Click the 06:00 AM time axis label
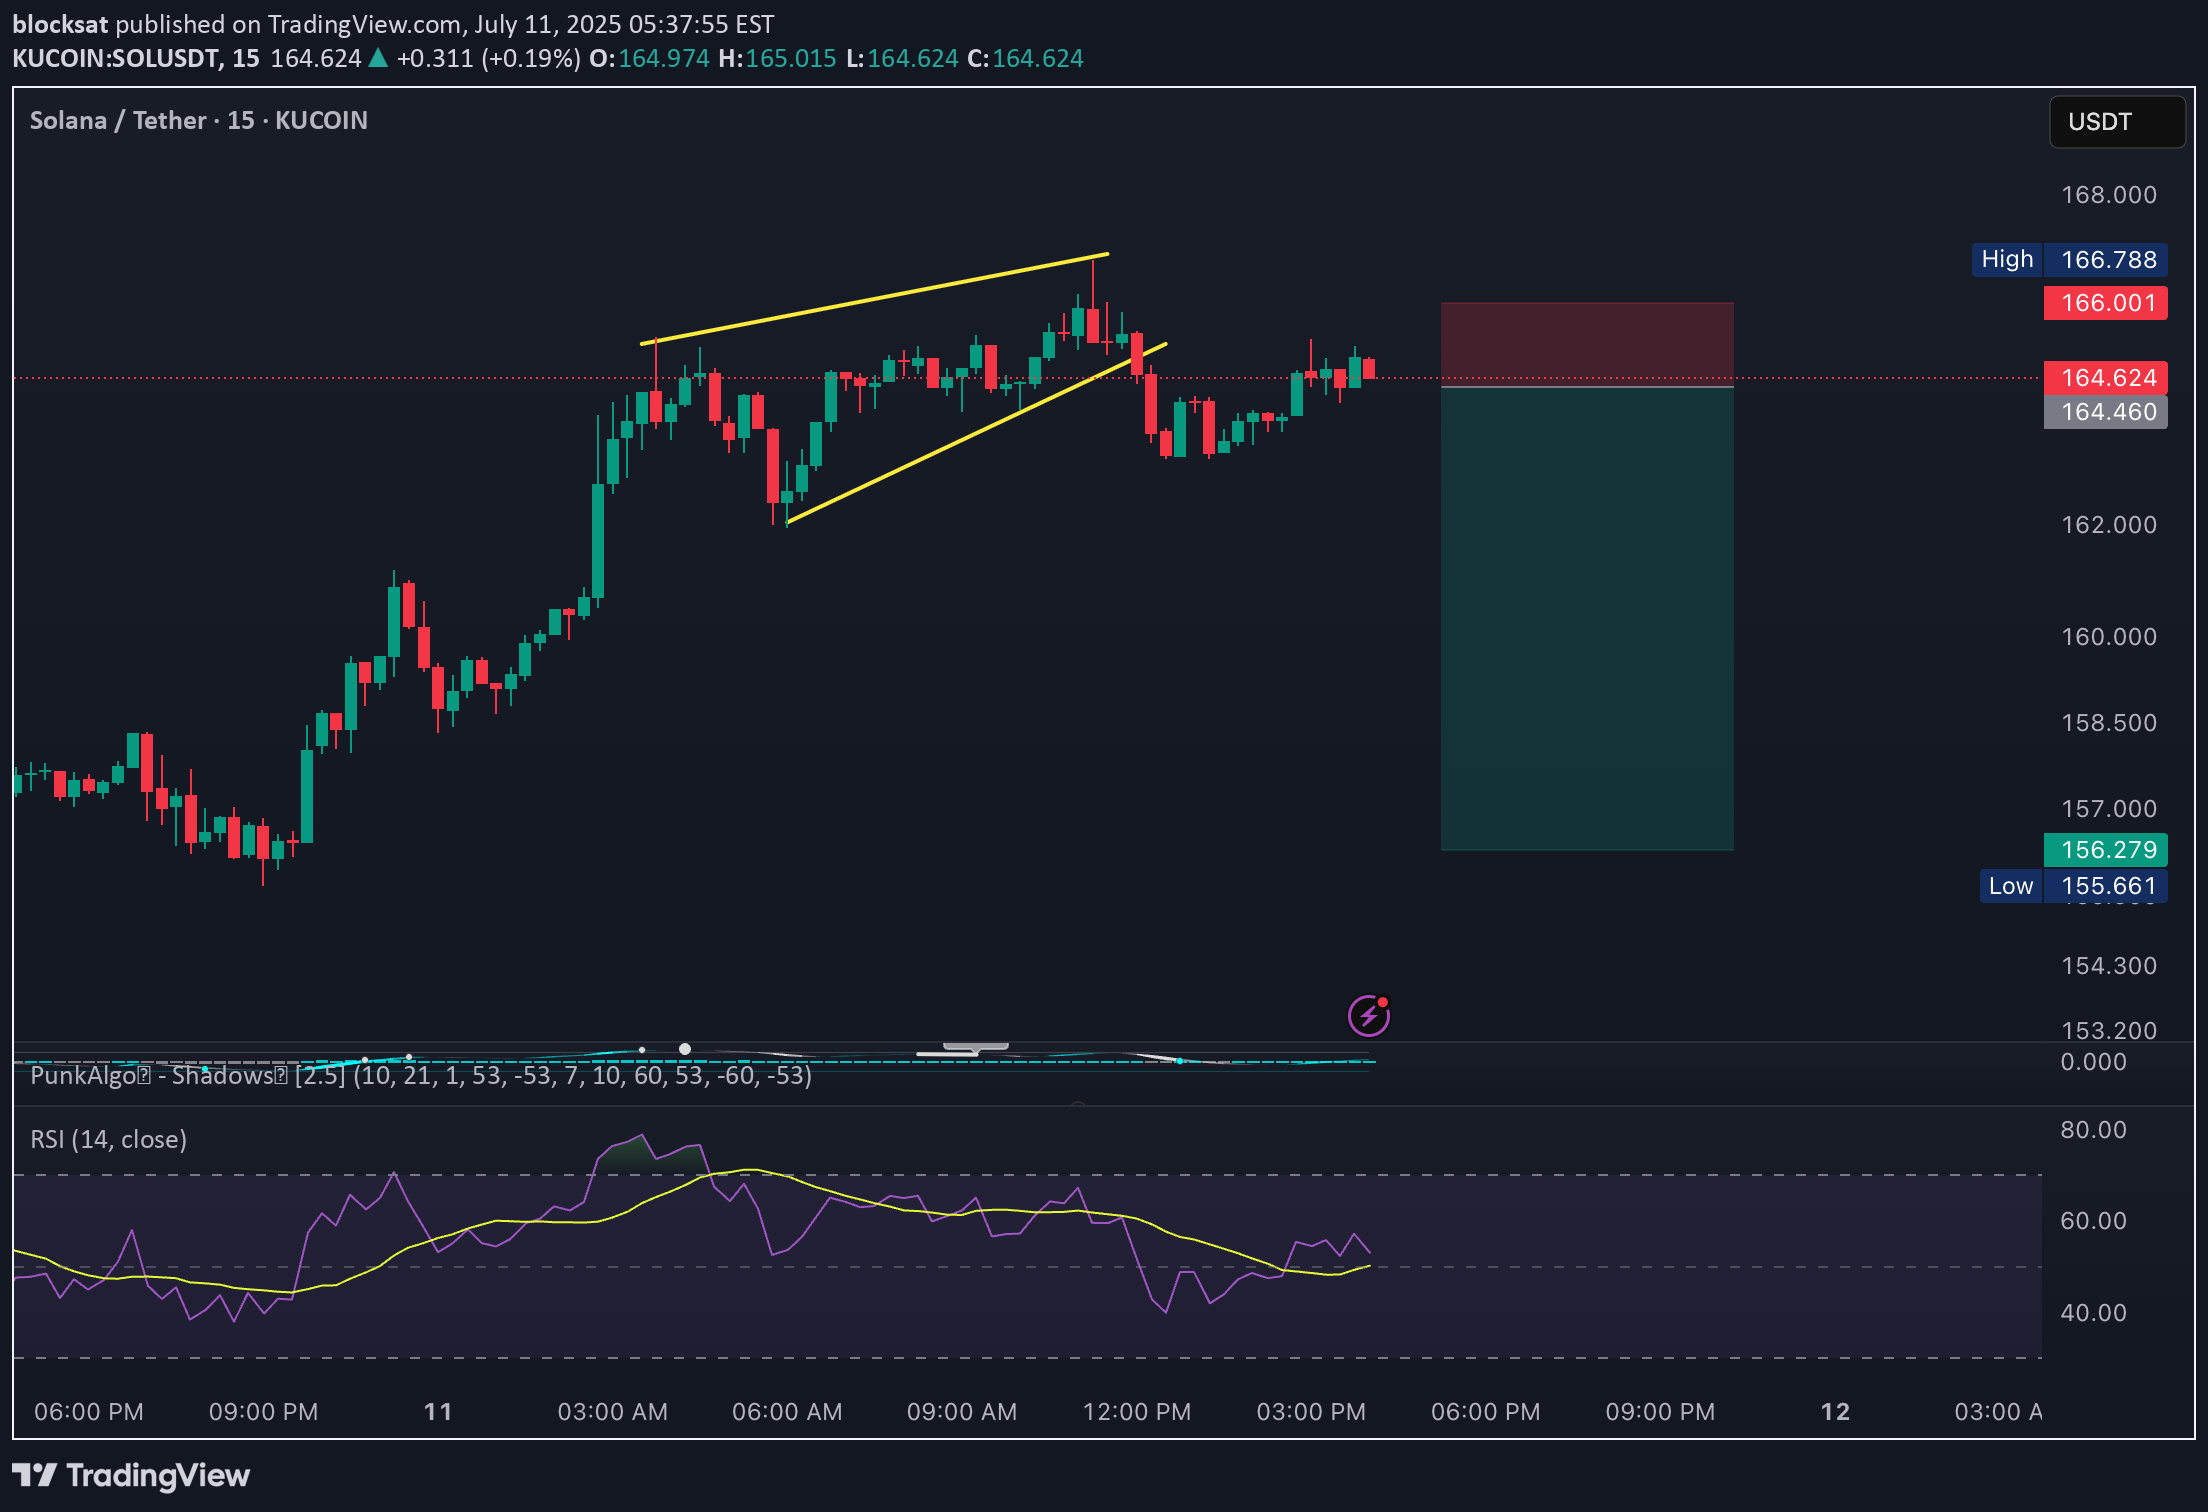Screen dimensions: 2208x1512 point(787,1412)
